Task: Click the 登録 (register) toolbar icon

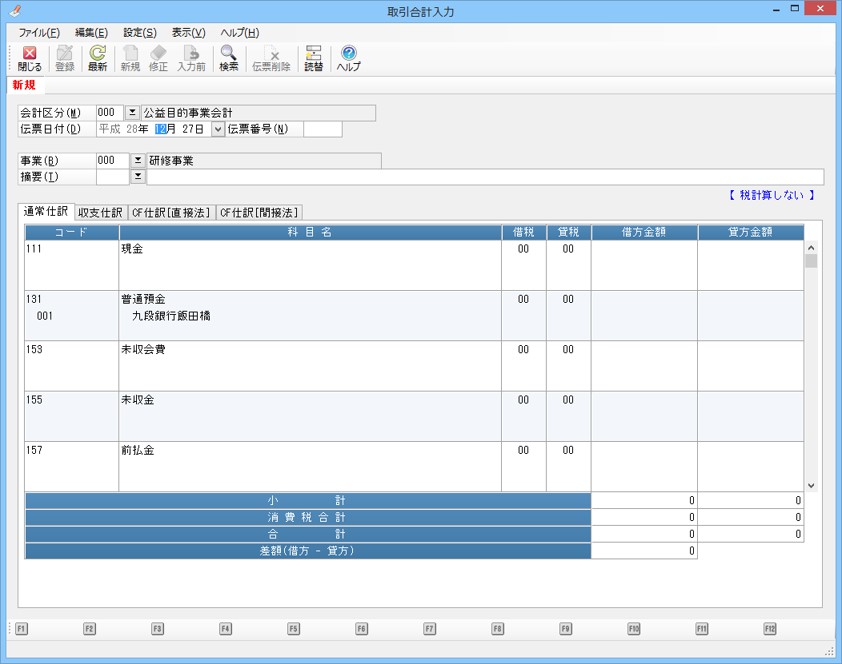Action: (65, 58)
